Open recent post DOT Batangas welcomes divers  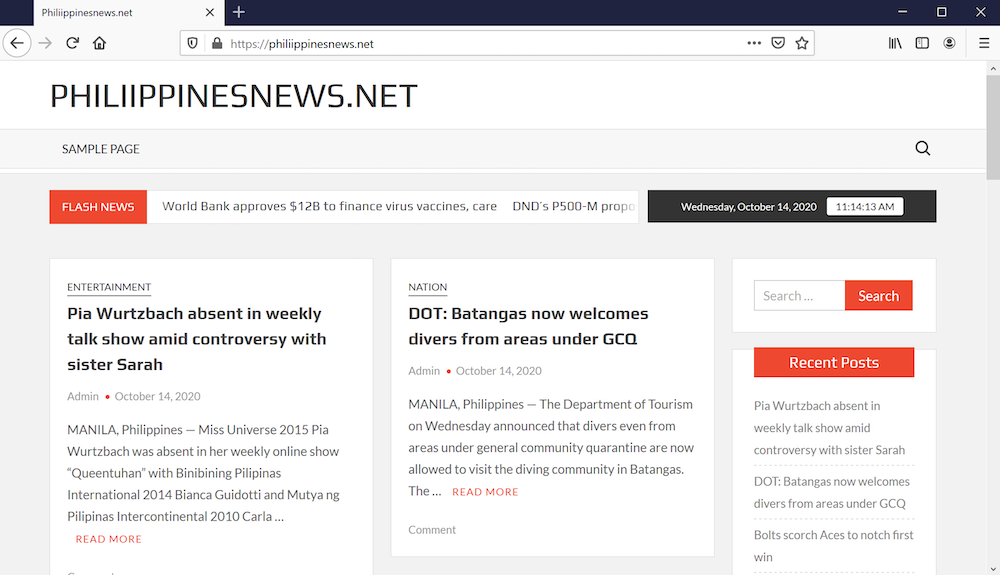click(x=832, y=493)
